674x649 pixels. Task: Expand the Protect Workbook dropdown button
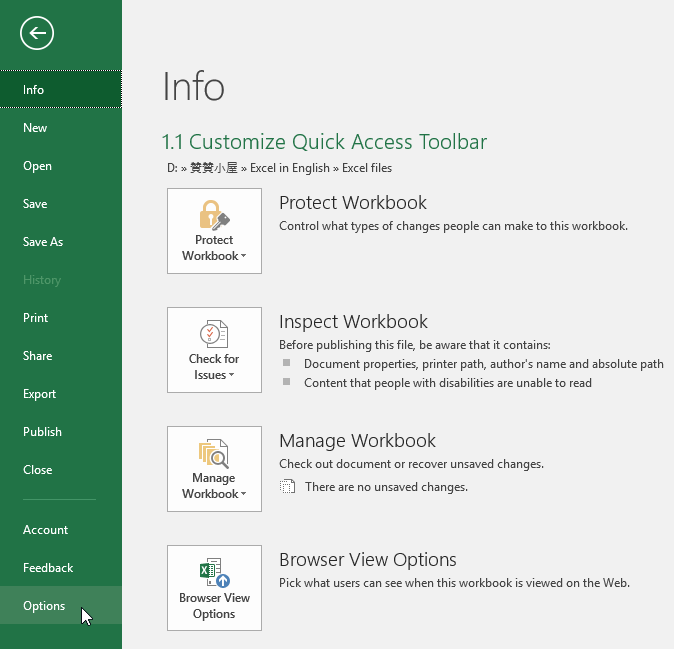[x=214, y=231]
